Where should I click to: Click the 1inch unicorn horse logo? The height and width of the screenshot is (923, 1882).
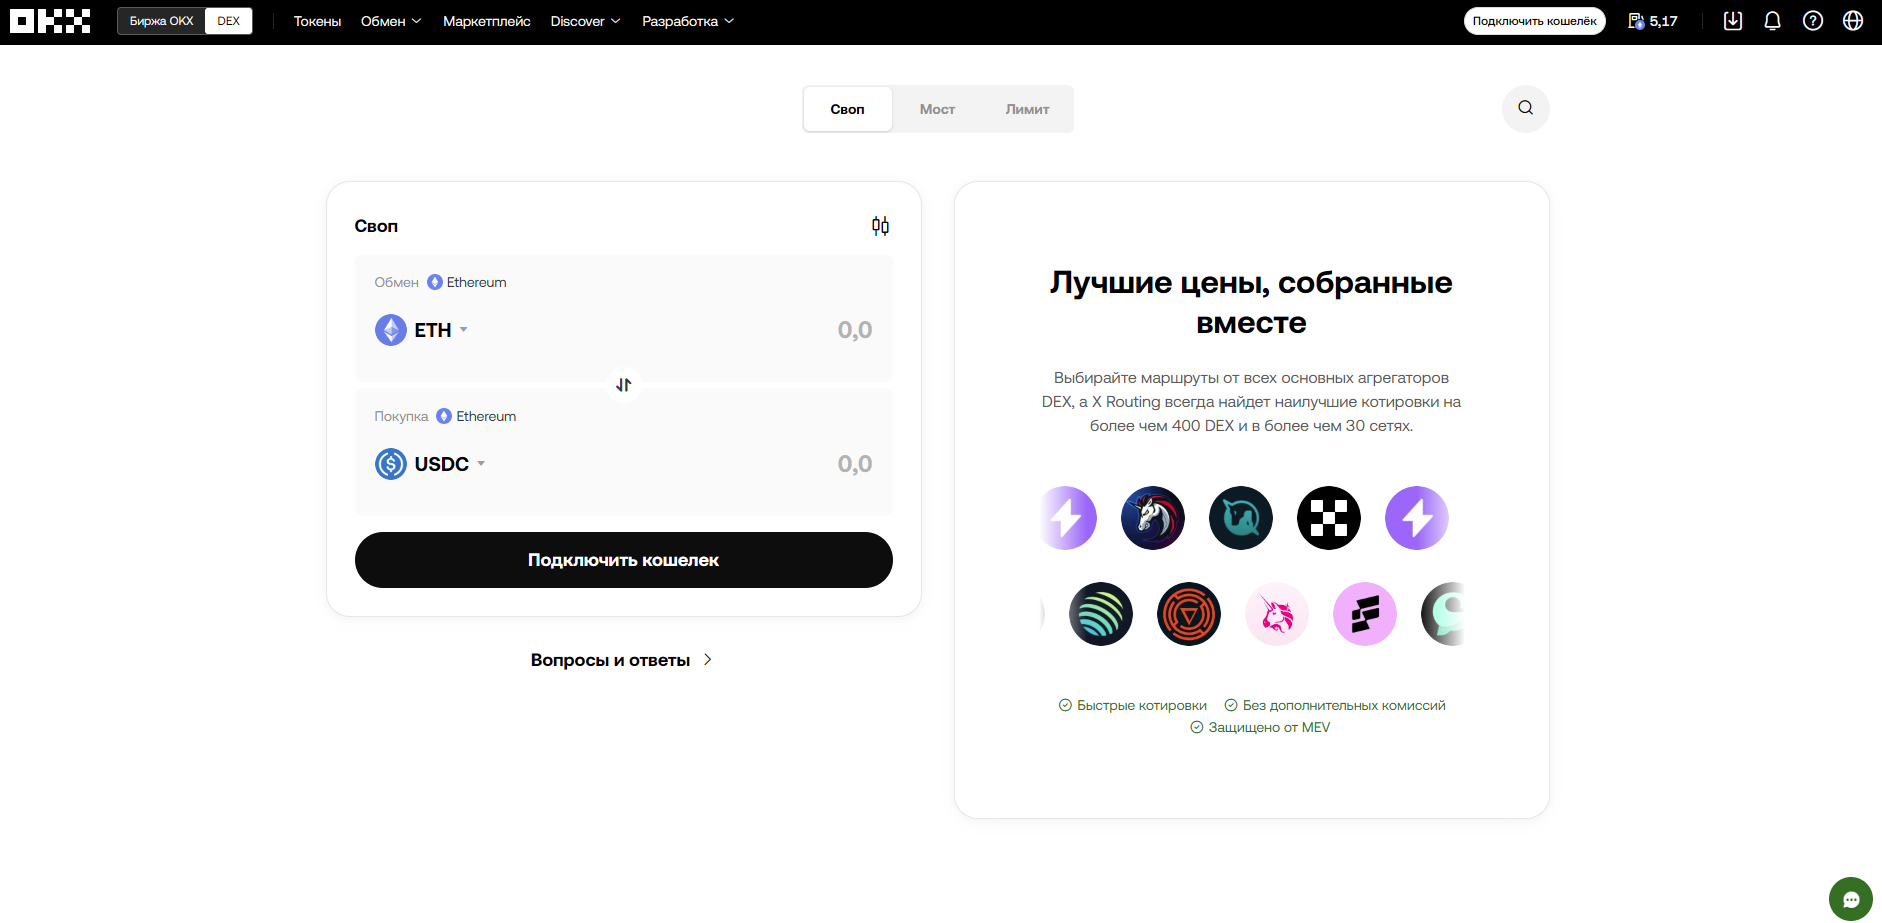[1152, 518]
